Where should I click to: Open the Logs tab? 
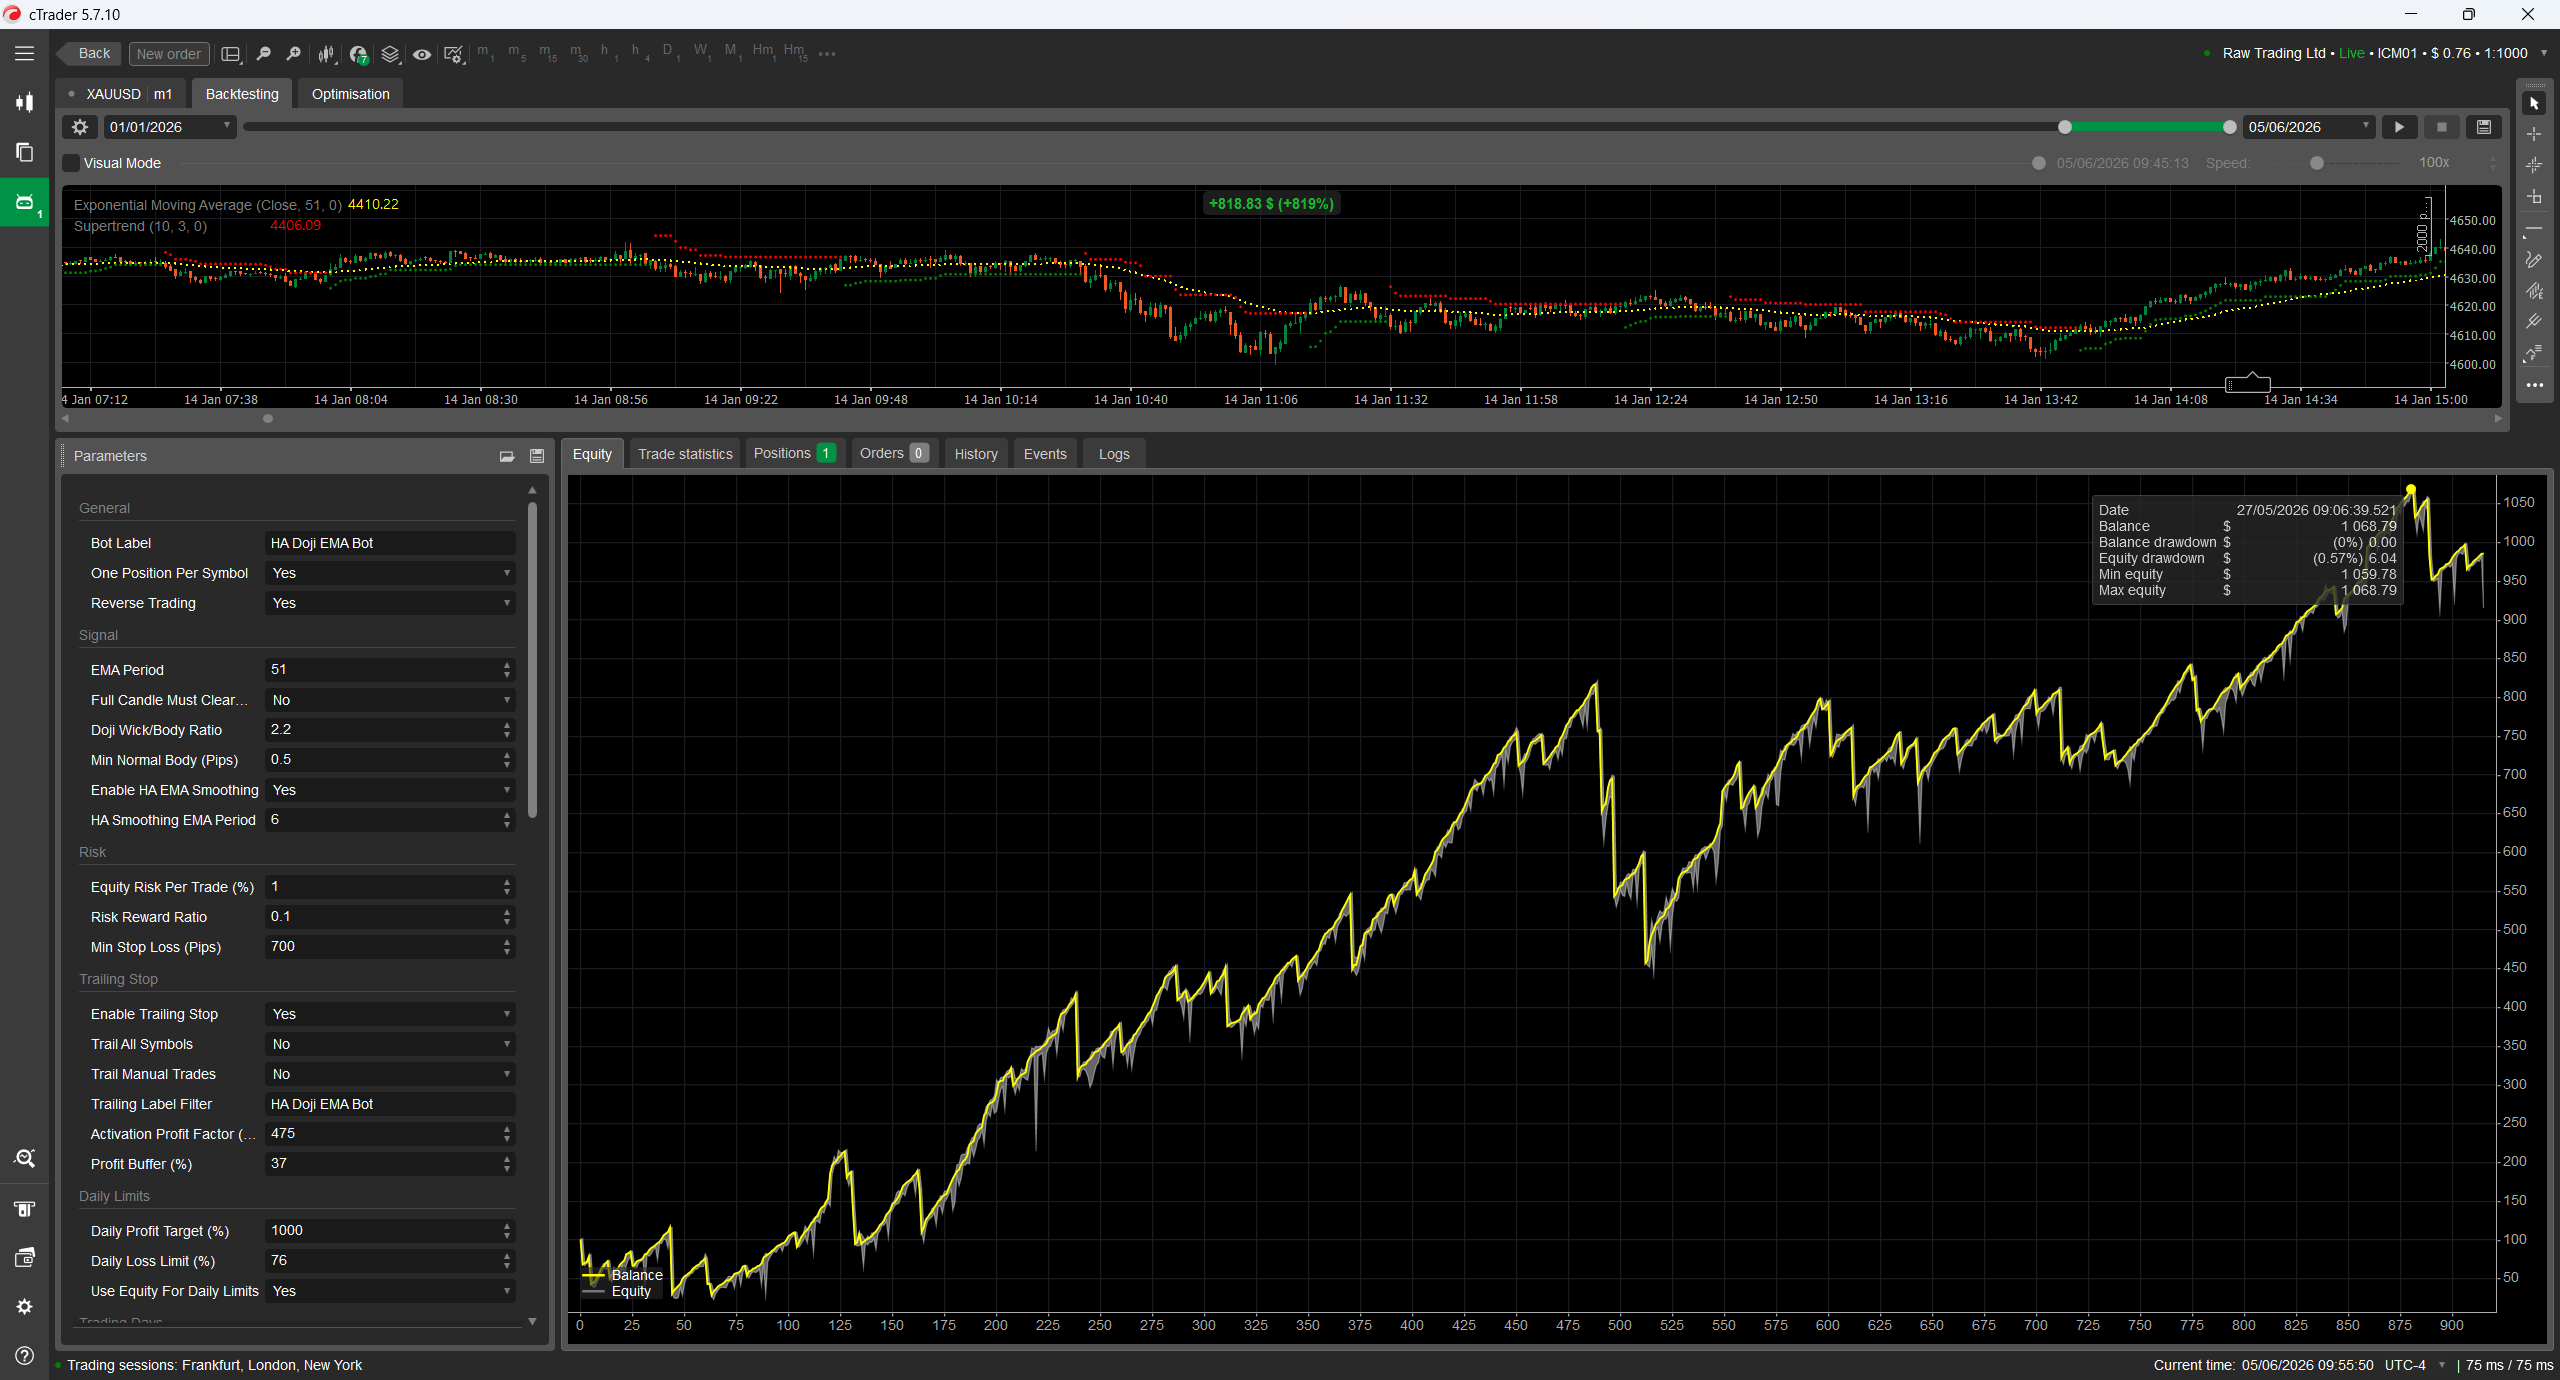click(x=1114, y=454)
